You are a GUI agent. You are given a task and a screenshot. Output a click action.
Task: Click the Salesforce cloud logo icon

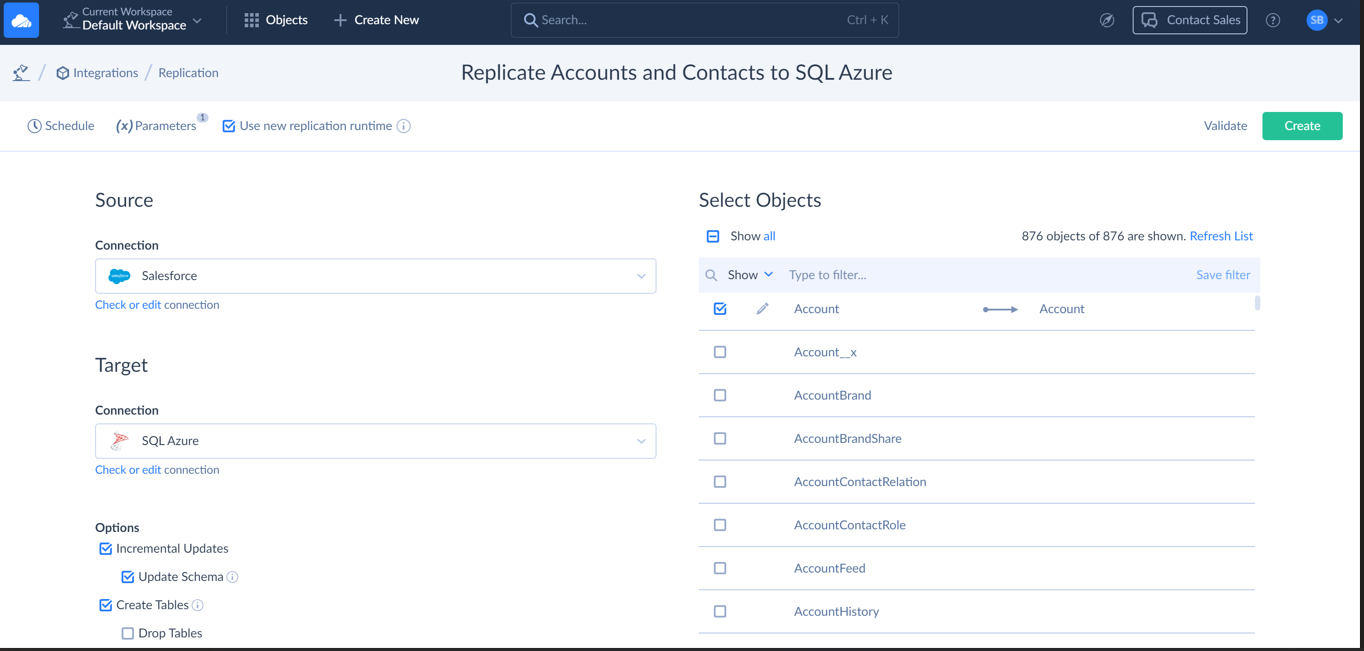pos(119,276)
